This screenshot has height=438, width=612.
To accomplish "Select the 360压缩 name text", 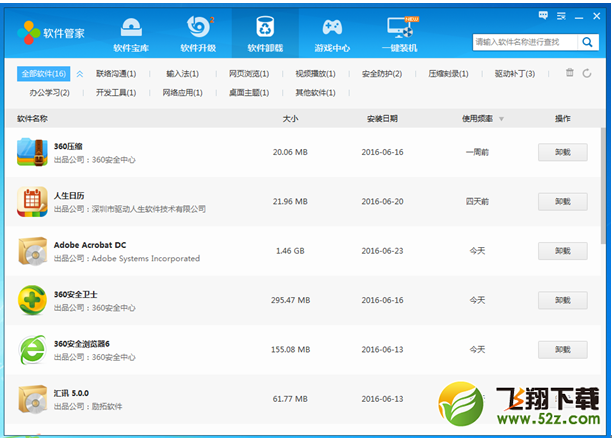I will [68, 146].
